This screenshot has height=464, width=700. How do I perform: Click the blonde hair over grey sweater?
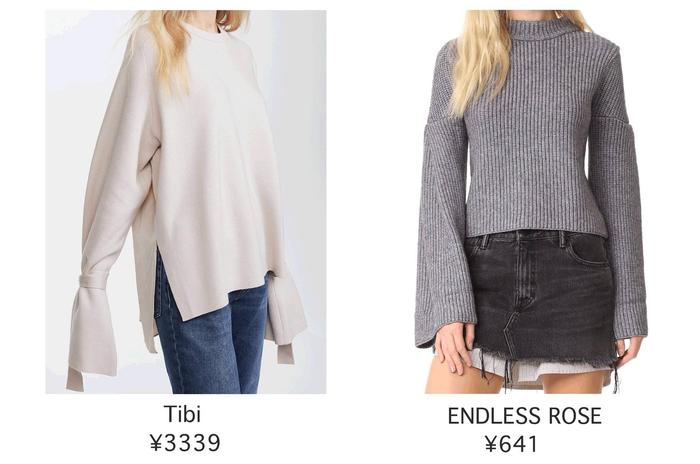click(484, 58)
